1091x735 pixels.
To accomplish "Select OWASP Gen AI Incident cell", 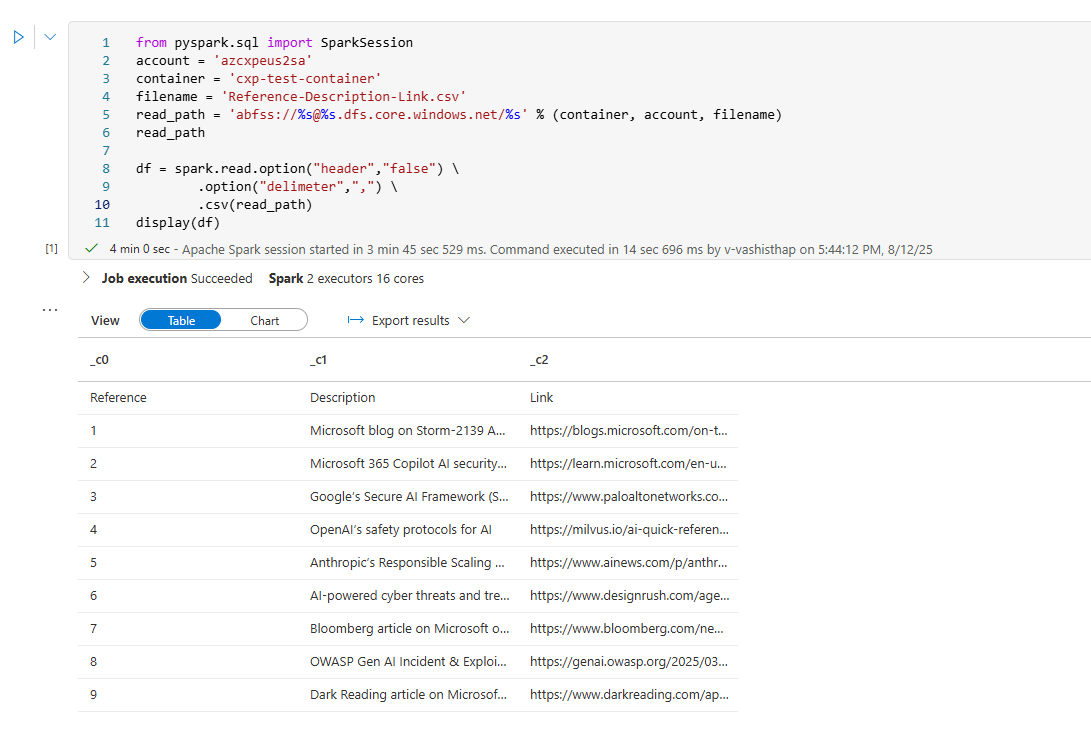I will click(408, 662).
